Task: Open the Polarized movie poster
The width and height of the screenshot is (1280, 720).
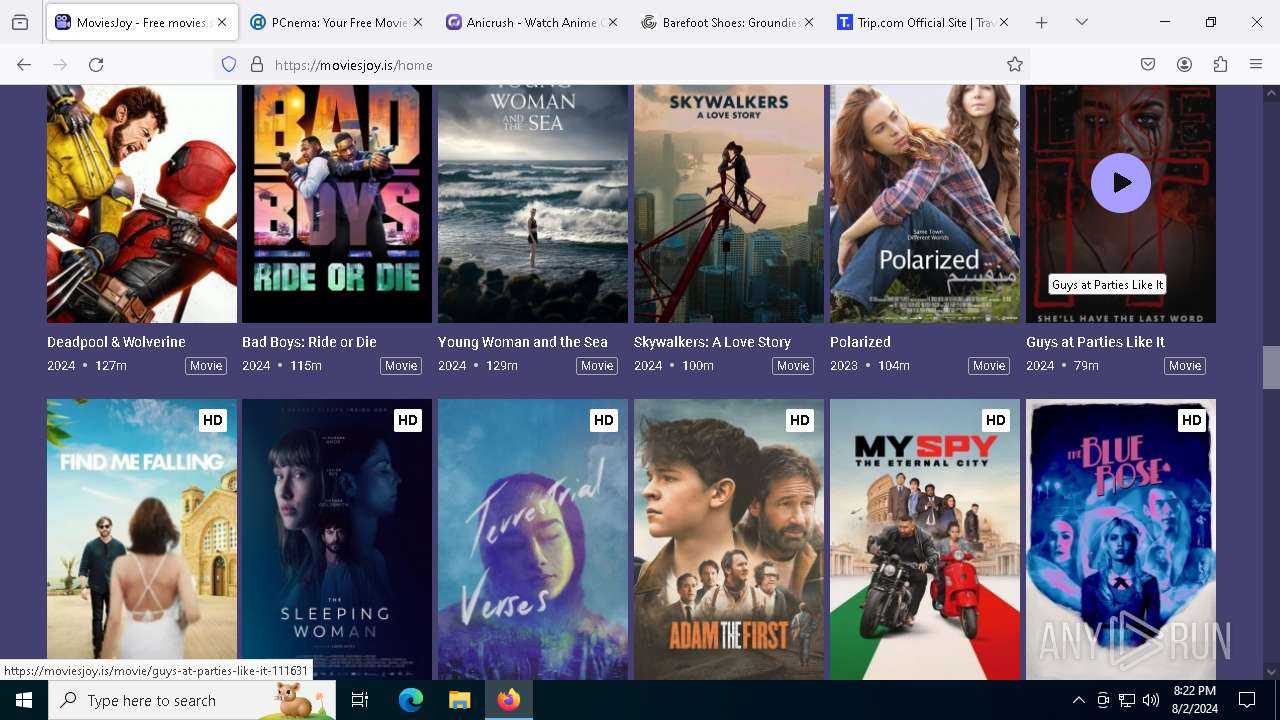Action: pyautogui.click(x=925, y=204)
